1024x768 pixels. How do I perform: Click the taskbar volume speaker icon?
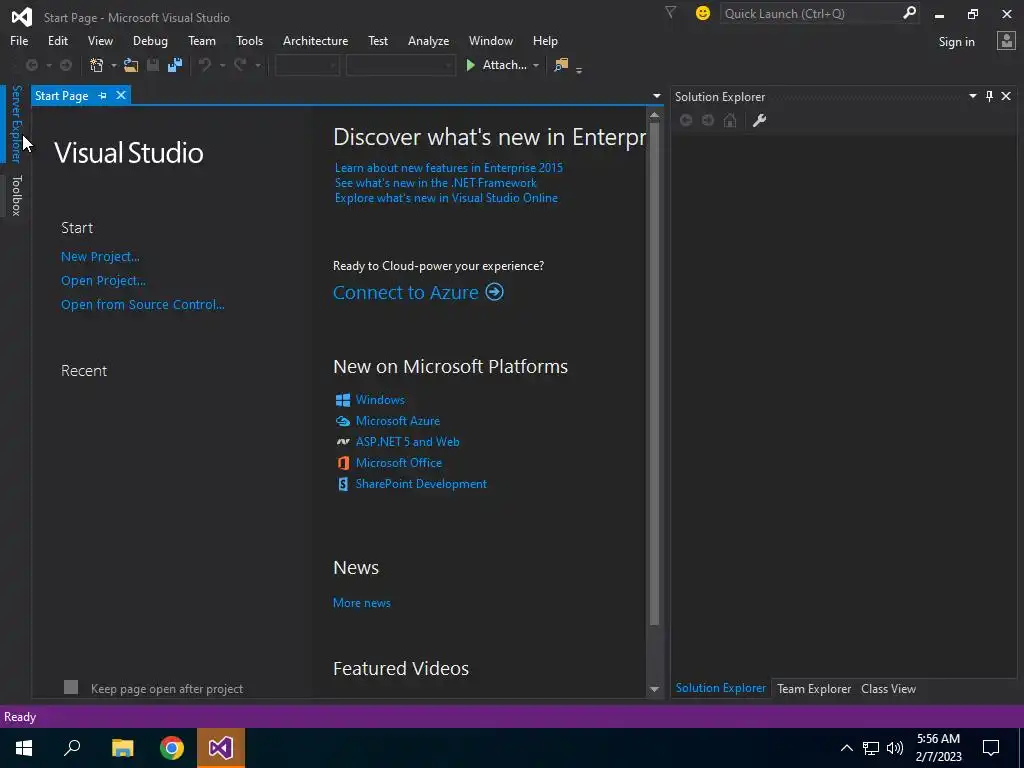(x=895, y=748)
